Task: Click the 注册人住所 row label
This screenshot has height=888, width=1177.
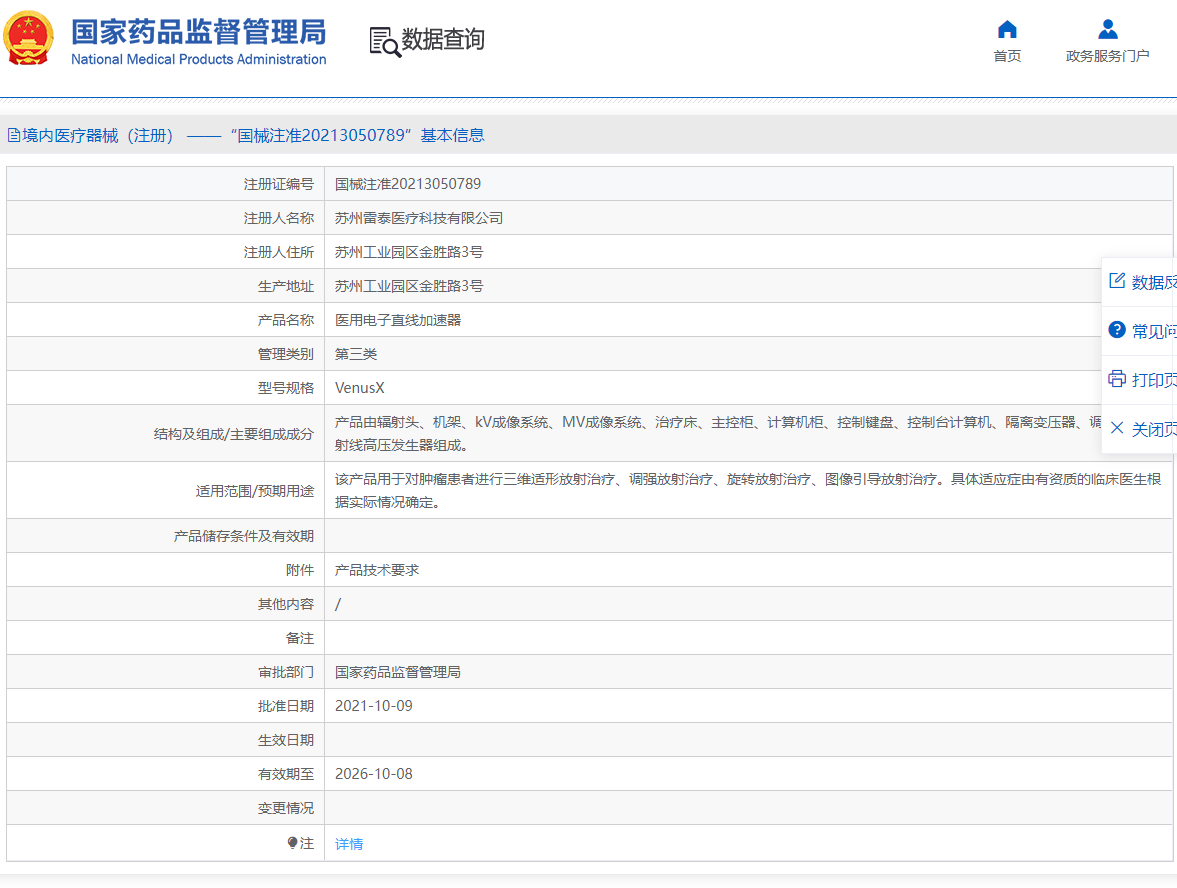Action: (278, 252)
